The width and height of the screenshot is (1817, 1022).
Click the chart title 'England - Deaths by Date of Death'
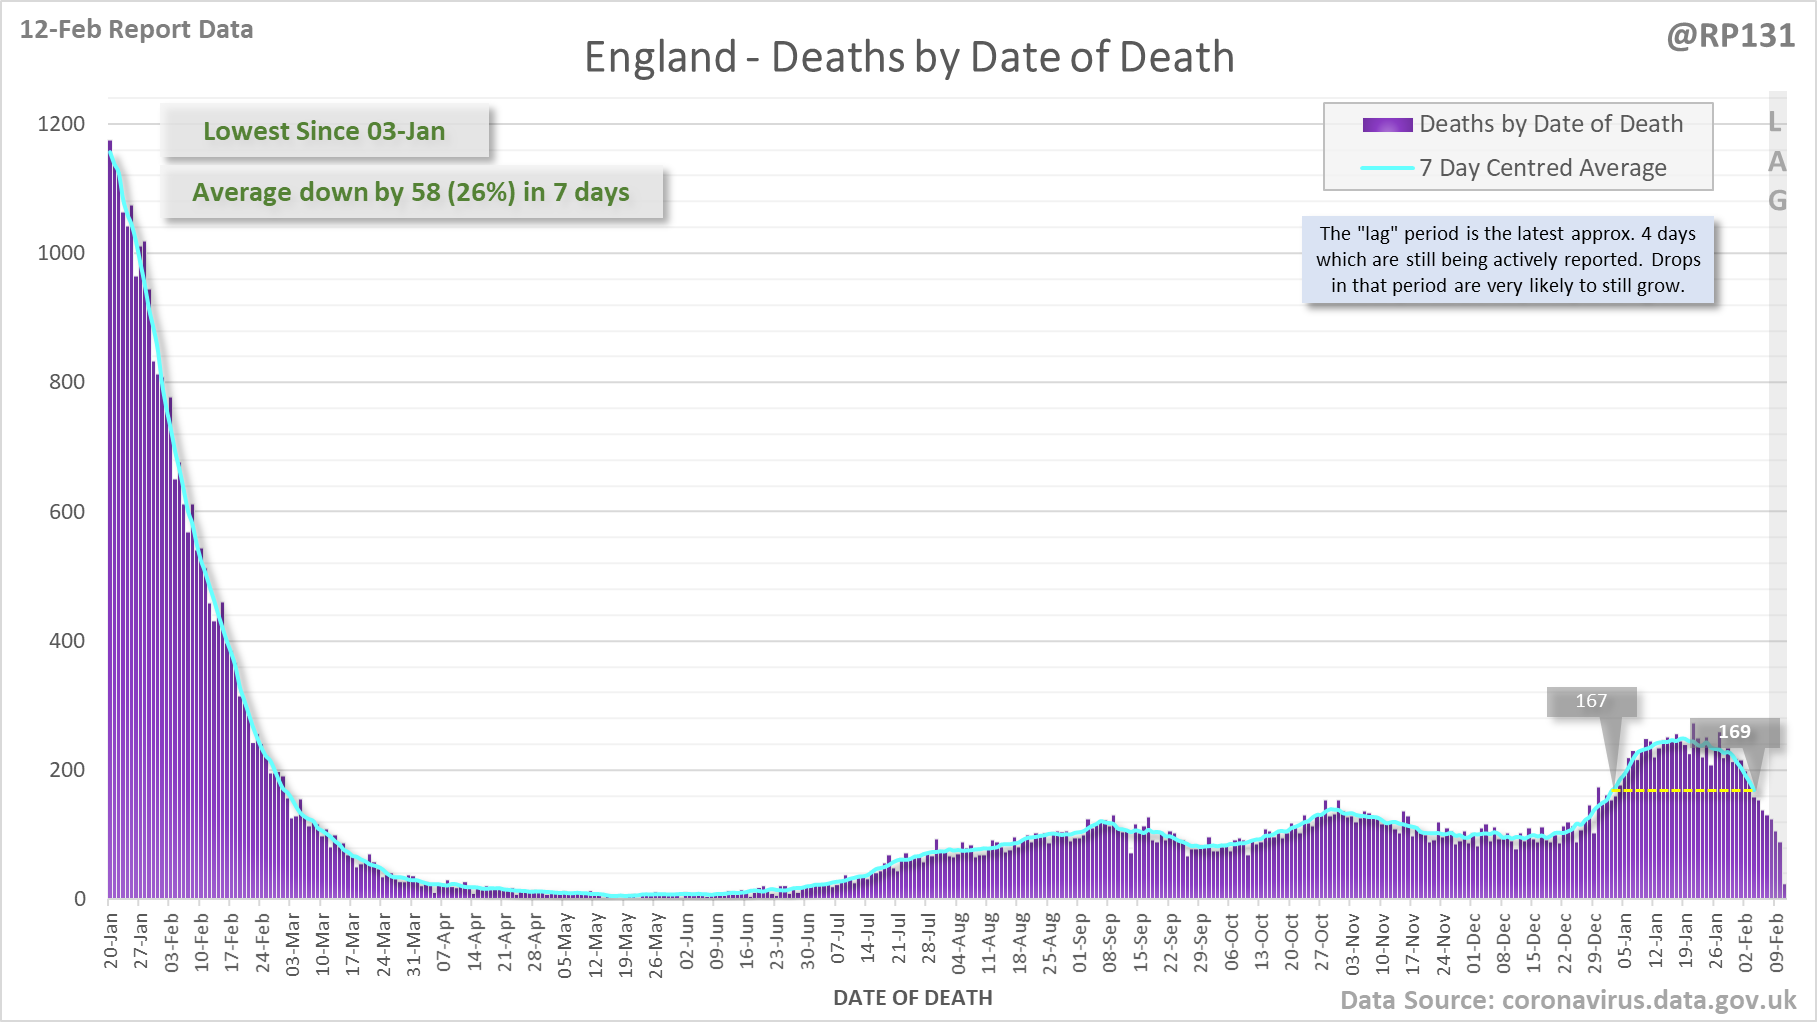(908, 57)
